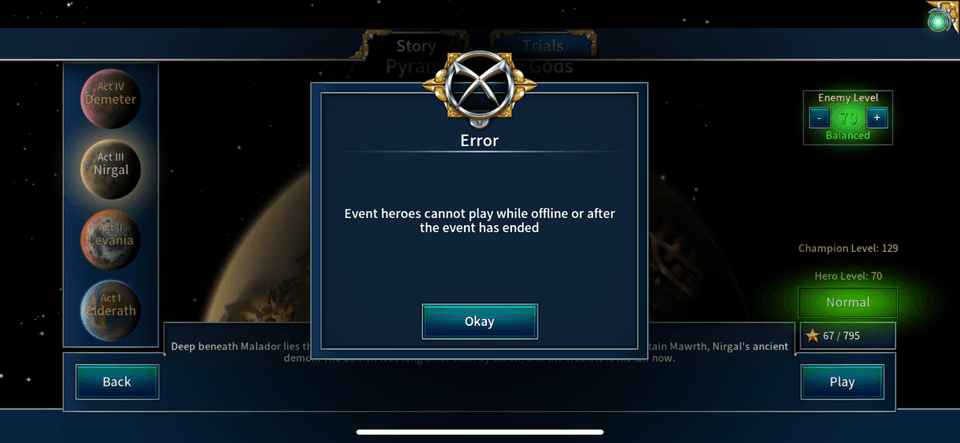The image size is (960, 443).
Task: Click the Champion Level: 129 label
Action: pyautogui.click(x=848, y=248)
